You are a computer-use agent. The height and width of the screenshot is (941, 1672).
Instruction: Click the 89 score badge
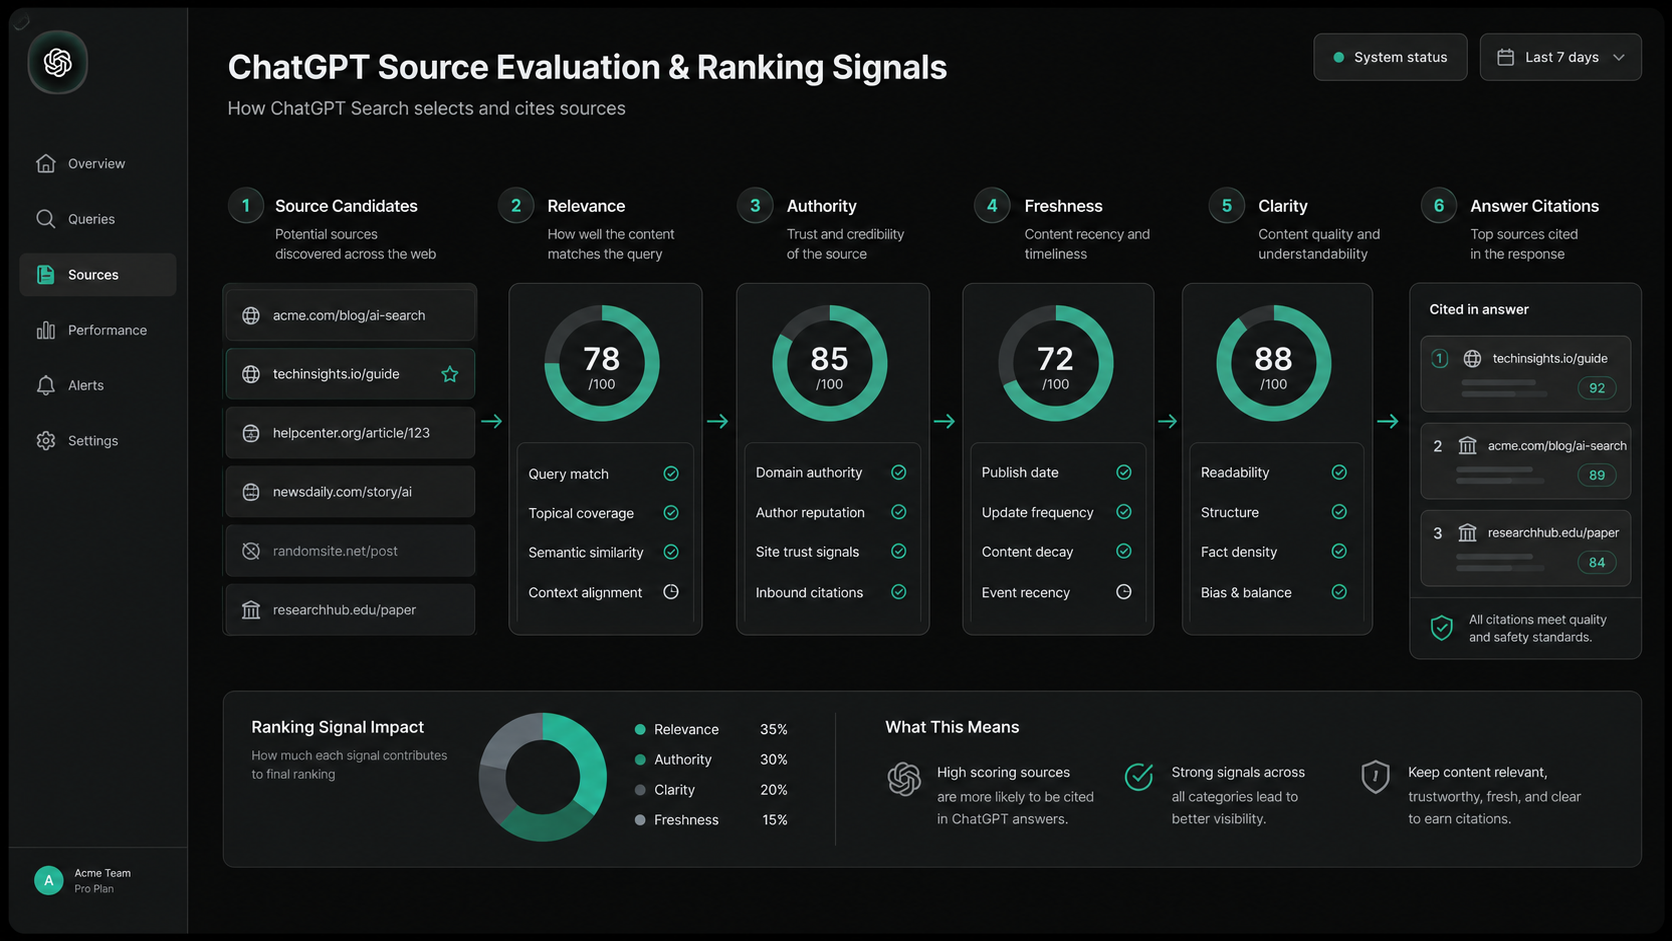tap(1597, 475)
